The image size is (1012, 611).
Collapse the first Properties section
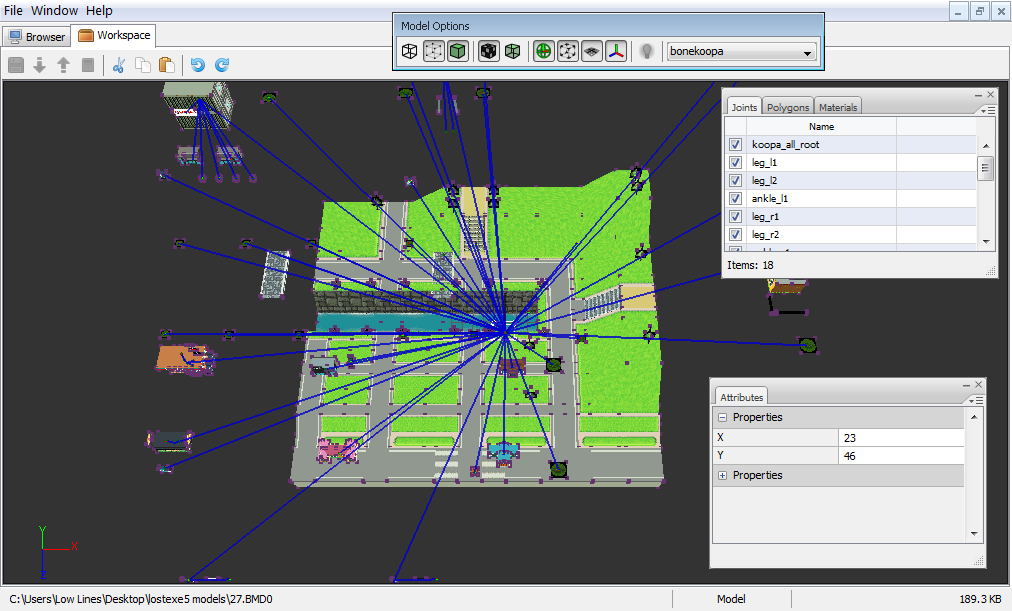point(722,417)
